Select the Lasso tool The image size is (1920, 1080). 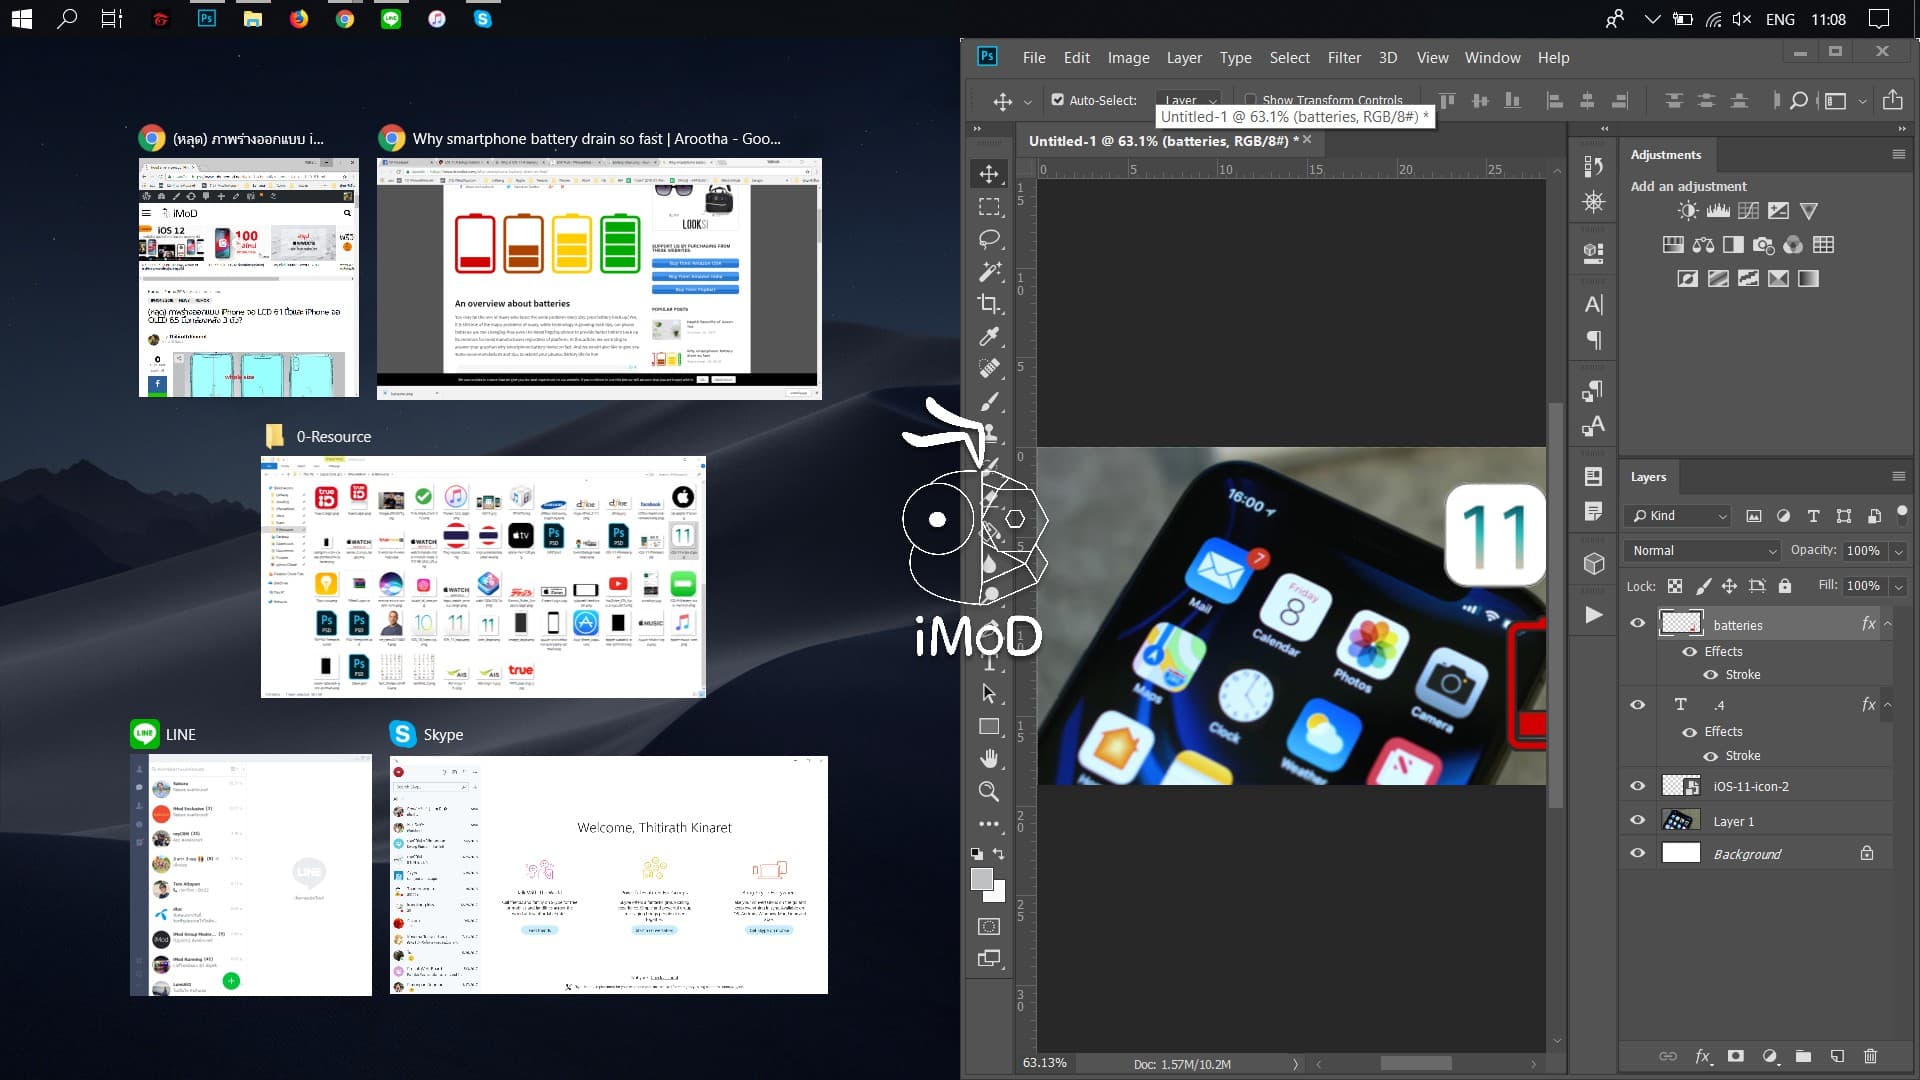click(x=990, y=238)
